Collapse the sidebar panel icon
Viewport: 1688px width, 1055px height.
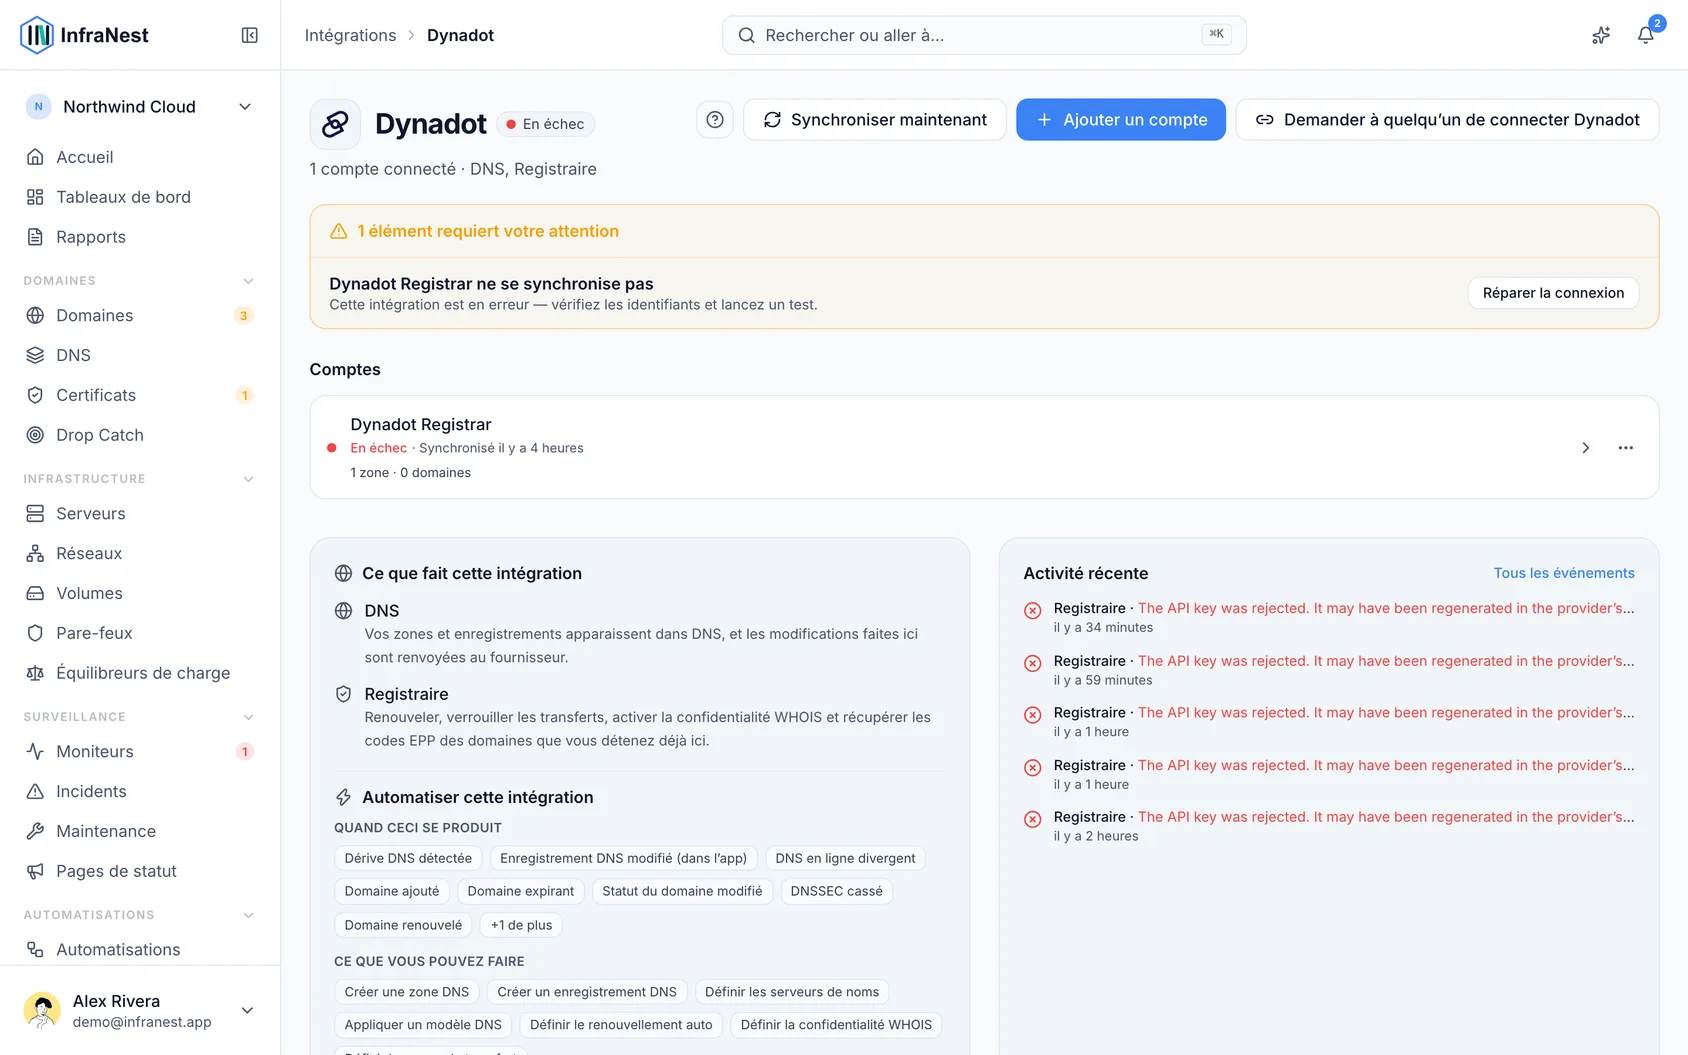coord(250,35)
